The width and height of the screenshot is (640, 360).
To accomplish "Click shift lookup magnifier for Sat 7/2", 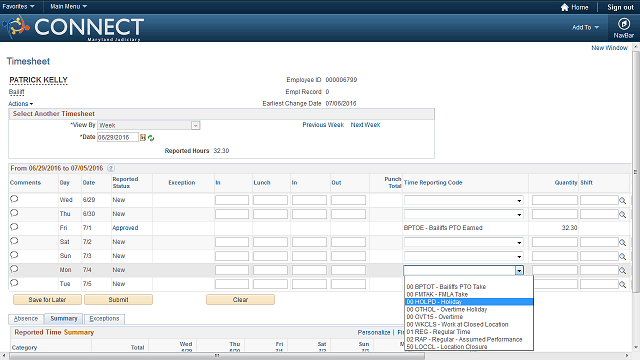I will click(x=622, y=242).
